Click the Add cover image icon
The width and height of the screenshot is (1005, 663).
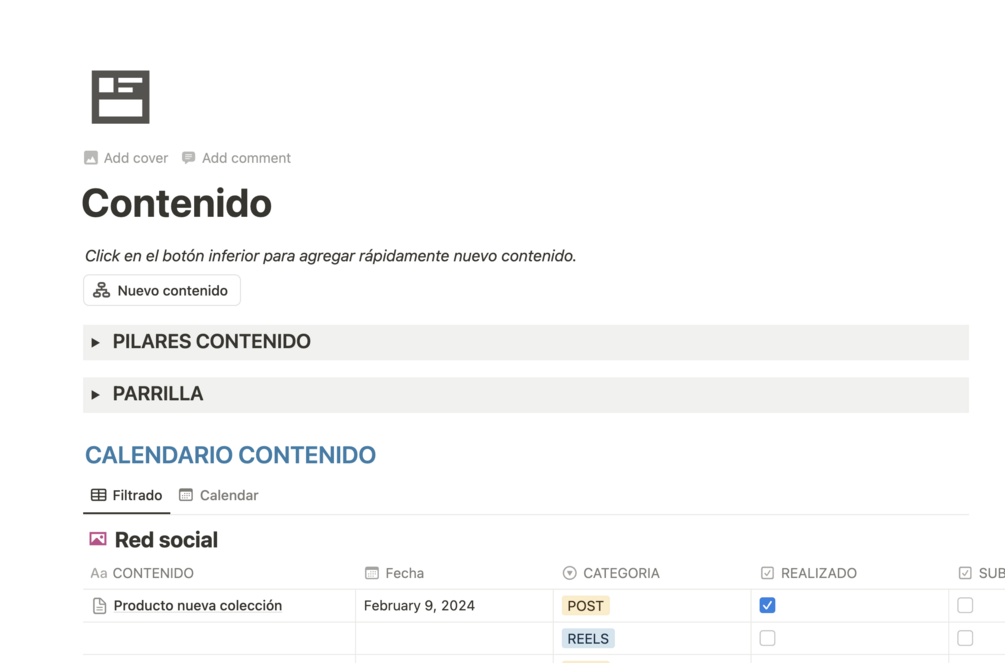point(91,158)
